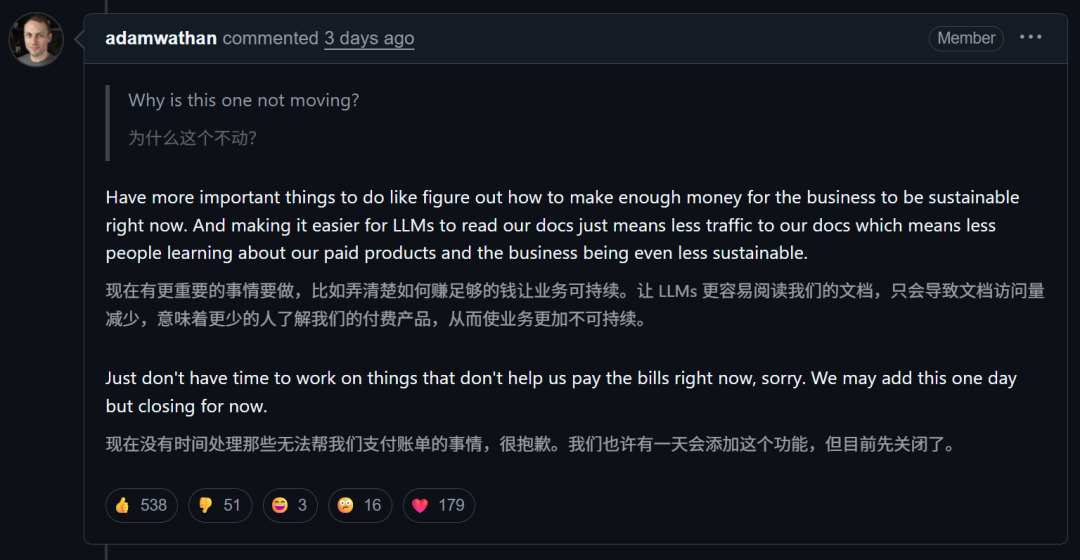Screen dimensions: 1080x560
Task: Click the paragraph starting "Just don't have time"
Action: pyautogui.click(x=560, y=392)
